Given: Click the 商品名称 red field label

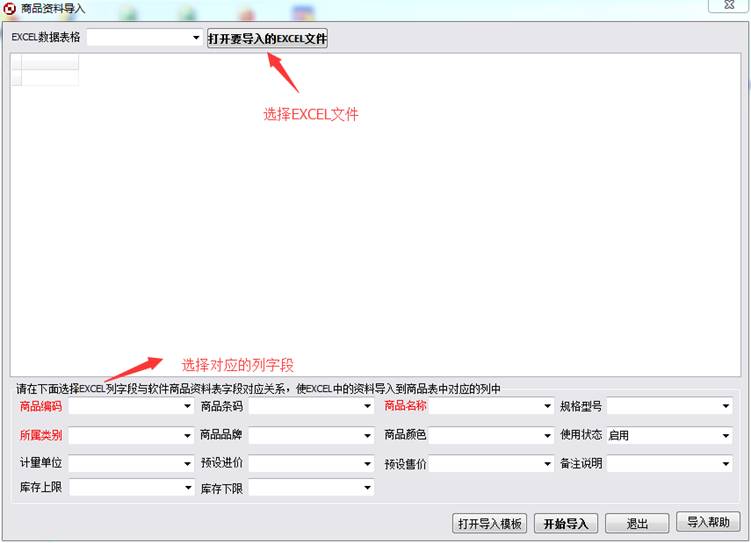Looking at the screenshot, I should point(405,406).
